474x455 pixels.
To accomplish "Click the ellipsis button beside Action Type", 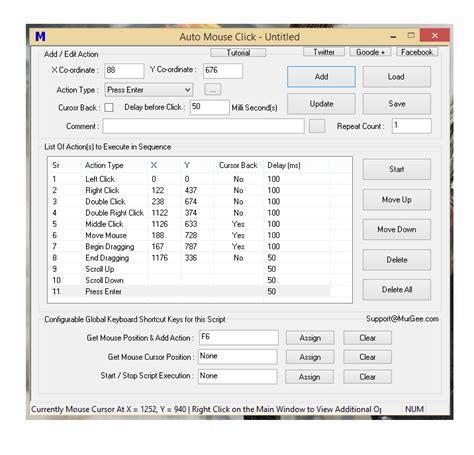I will (213, 90).
